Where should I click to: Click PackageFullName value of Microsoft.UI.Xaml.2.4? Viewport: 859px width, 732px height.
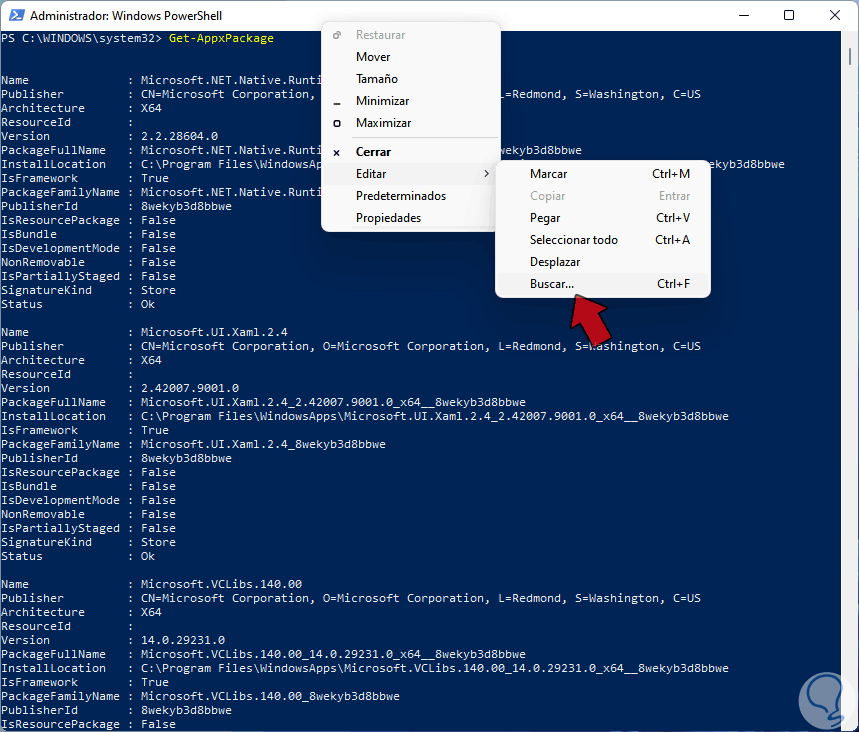point(333,402)
